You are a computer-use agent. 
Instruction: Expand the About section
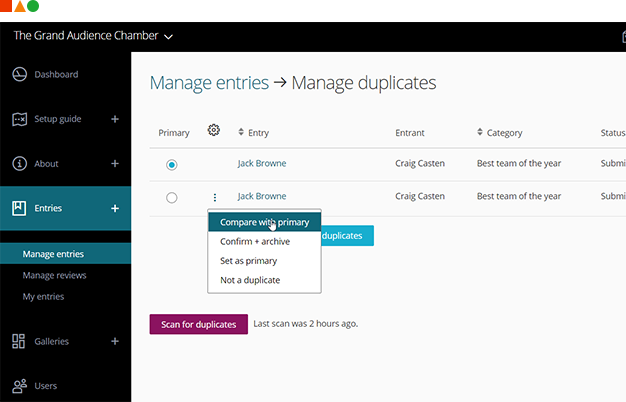(114, 164)
